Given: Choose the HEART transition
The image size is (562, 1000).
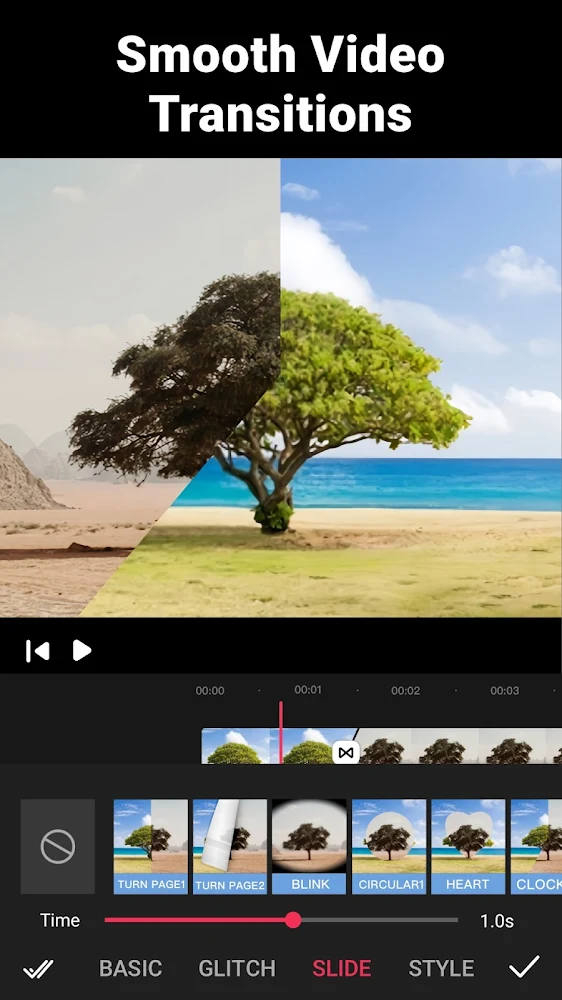Looking at the screenshot, I should (x=468, y=846).
